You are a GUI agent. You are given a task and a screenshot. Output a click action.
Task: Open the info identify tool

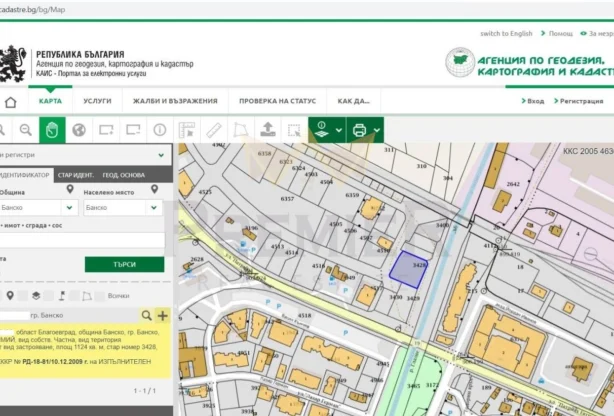click(159, 130)
